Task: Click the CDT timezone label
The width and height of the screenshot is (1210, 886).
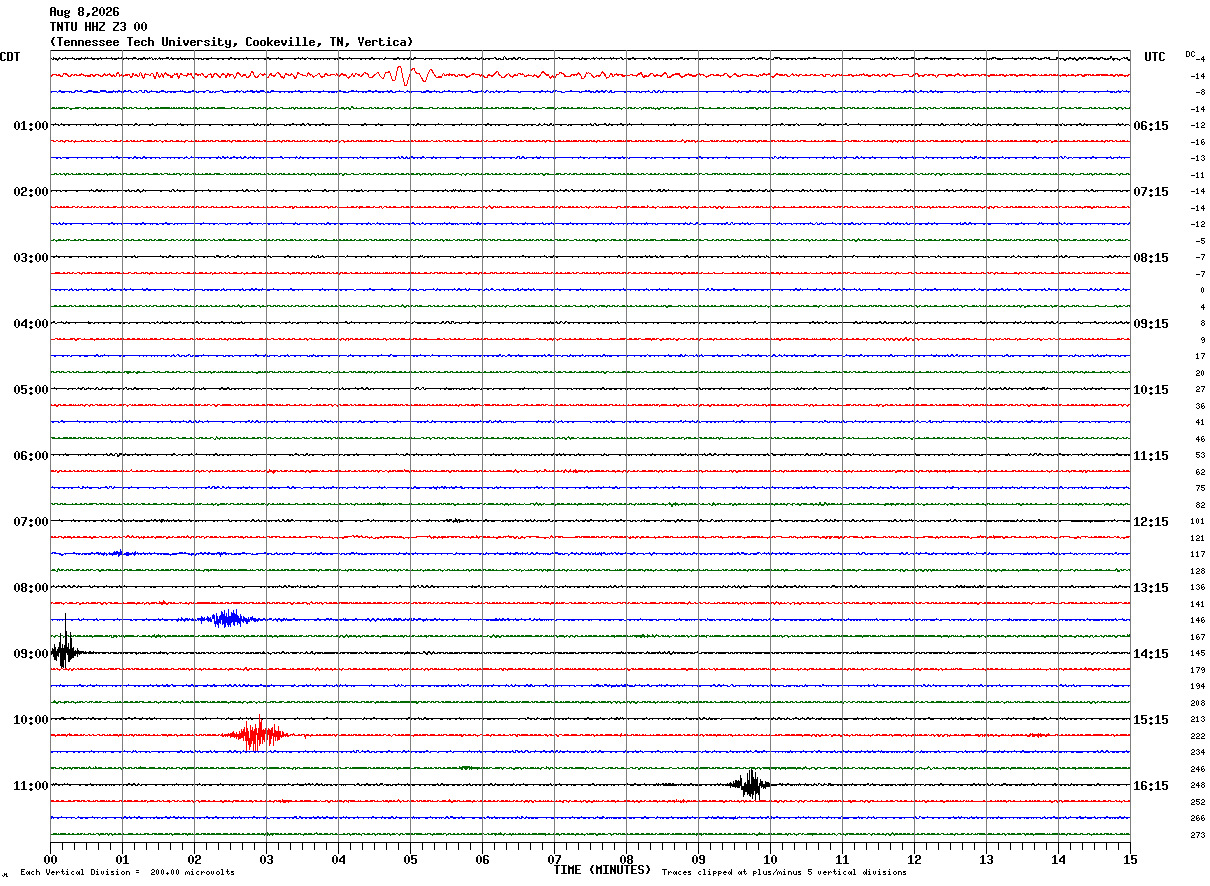Action: coord(10,57)
